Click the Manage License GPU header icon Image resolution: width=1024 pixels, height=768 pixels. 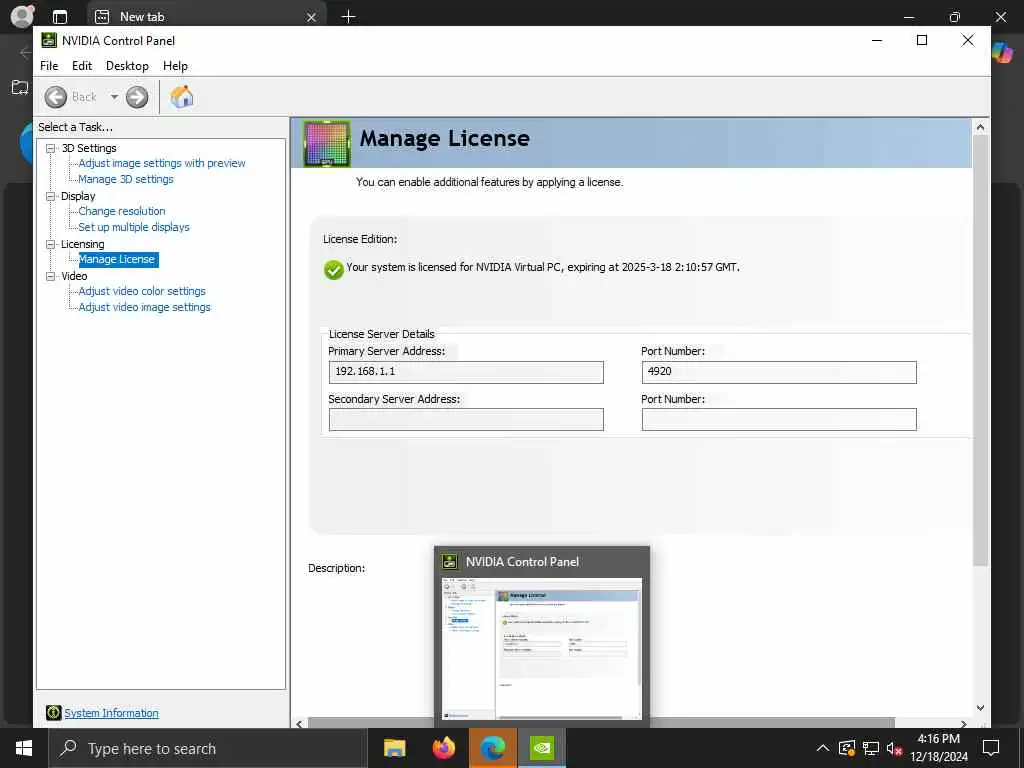(x=327, y=144)
